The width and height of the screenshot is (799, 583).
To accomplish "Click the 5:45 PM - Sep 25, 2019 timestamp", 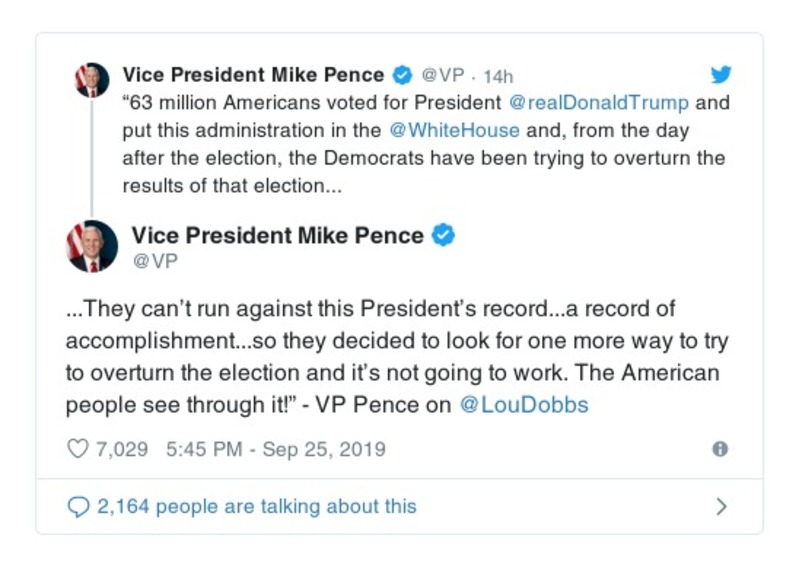I will coord(275,450).
